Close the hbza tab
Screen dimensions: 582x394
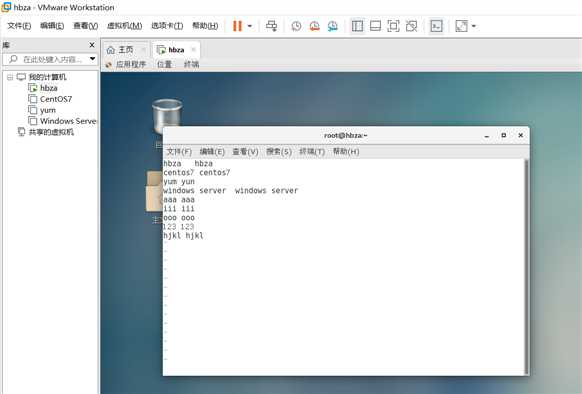[x=193, y=49]
